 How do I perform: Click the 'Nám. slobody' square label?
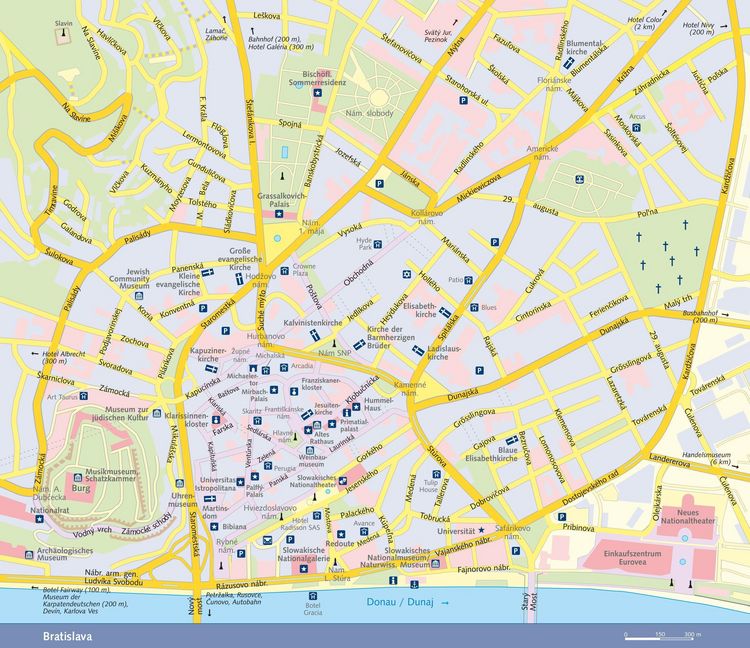point(369,113)
